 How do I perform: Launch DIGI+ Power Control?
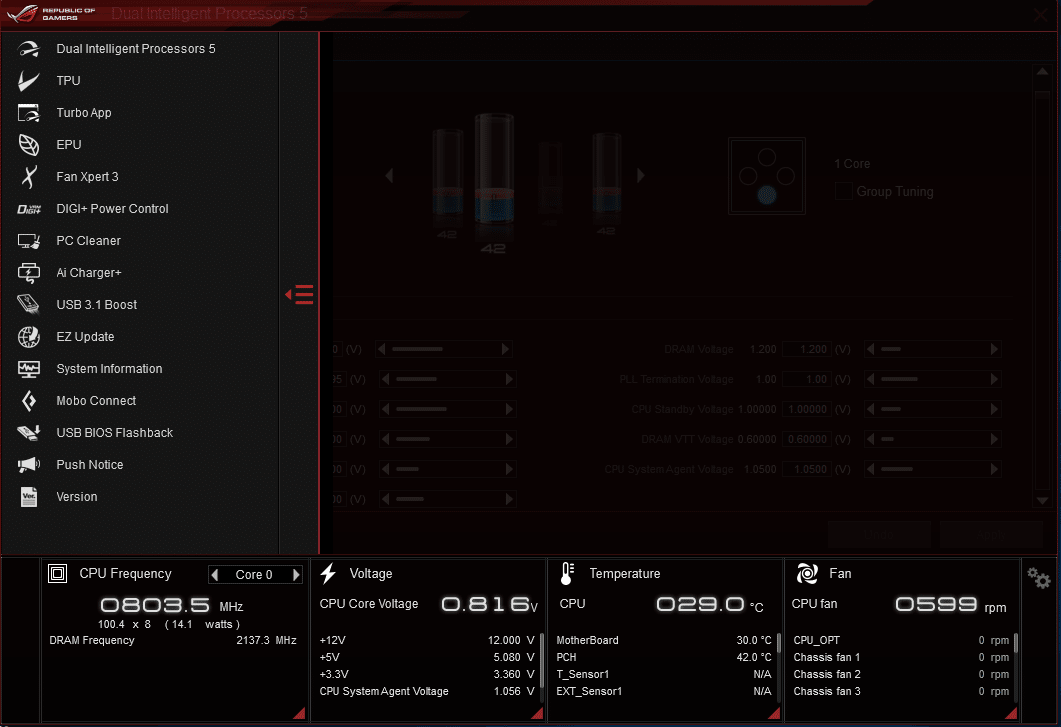coord(113,208)
